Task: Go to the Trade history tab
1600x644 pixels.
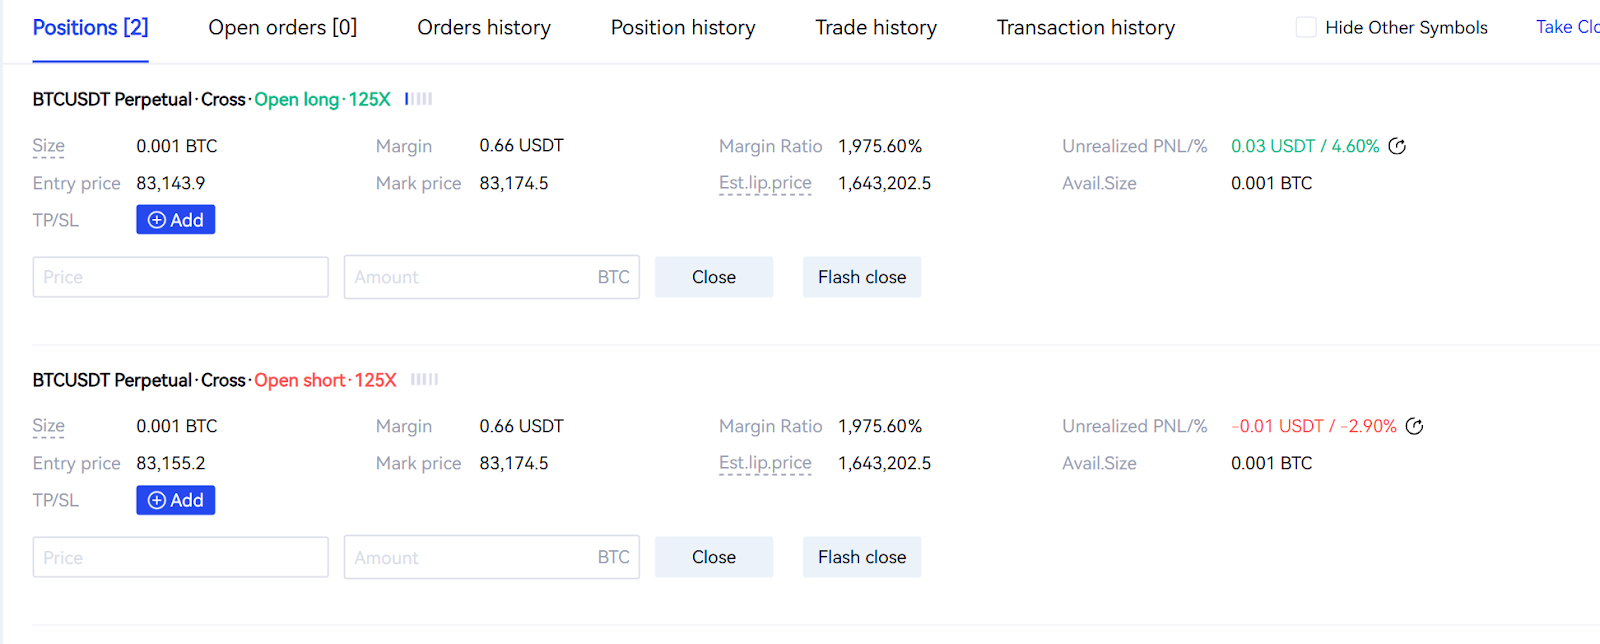Action: click(x=876, y=28)
